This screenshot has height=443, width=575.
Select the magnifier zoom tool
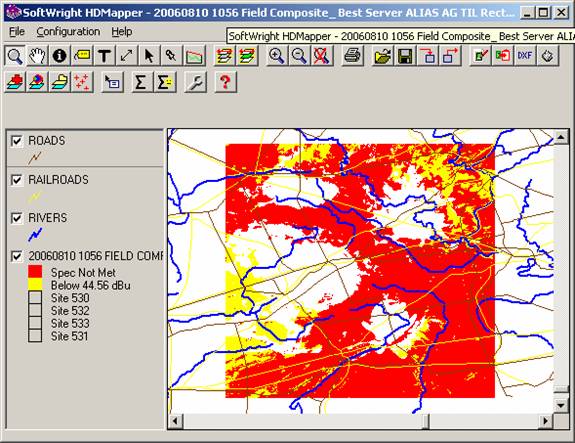15,56
